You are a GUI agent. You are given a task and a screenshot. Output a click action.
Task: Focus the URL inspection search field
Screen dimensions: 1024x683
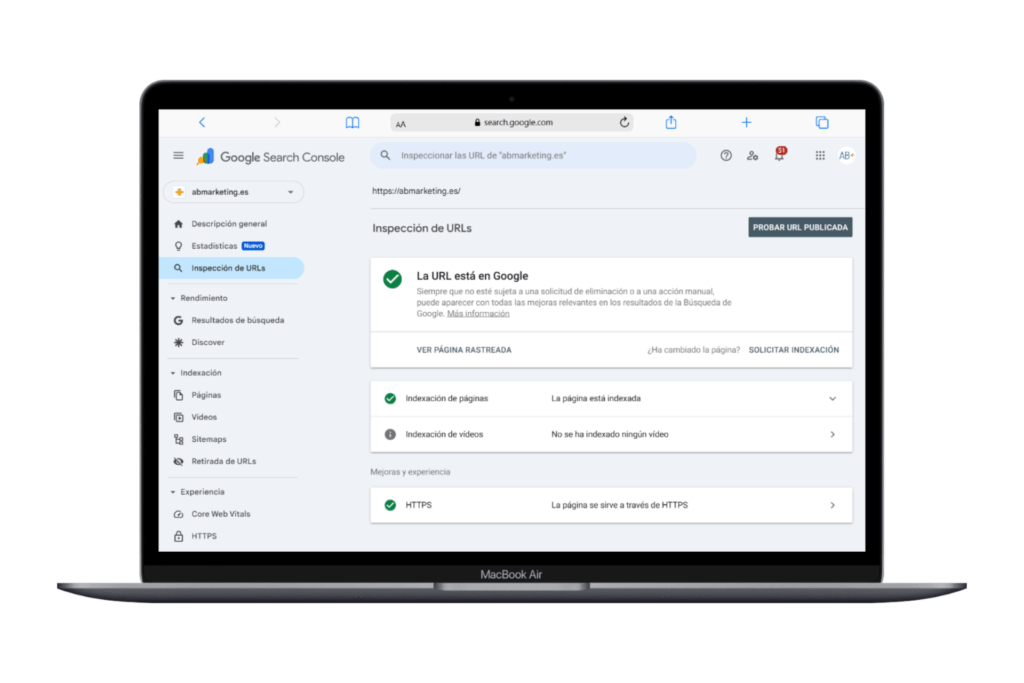tap(533, 155)
